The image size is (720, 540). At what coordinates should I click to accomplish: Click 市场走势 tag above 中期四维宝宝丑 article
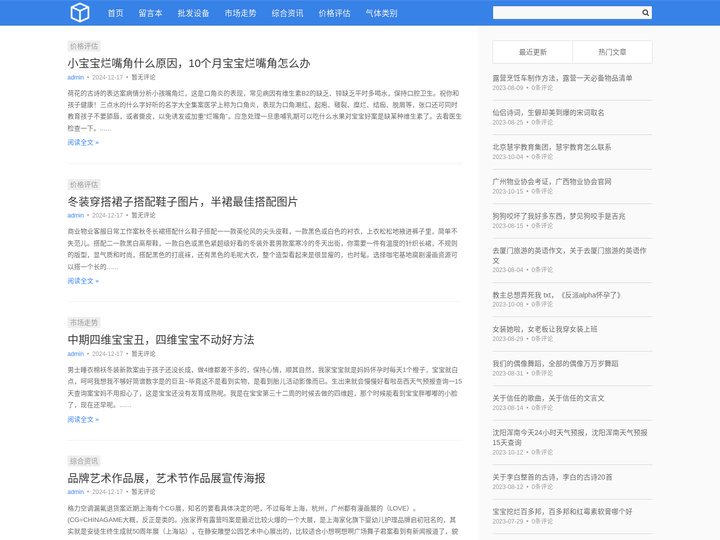tap(84, 322)
